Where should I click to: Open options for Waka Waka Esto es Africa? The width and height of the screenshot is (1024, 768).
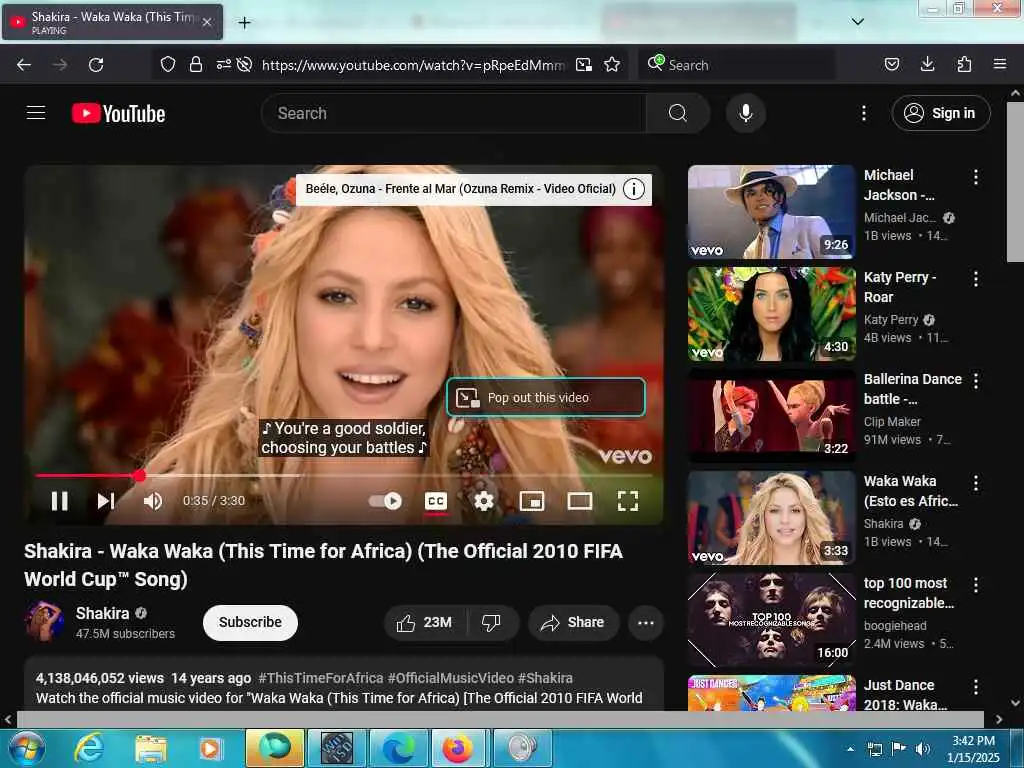pos(976,483)
